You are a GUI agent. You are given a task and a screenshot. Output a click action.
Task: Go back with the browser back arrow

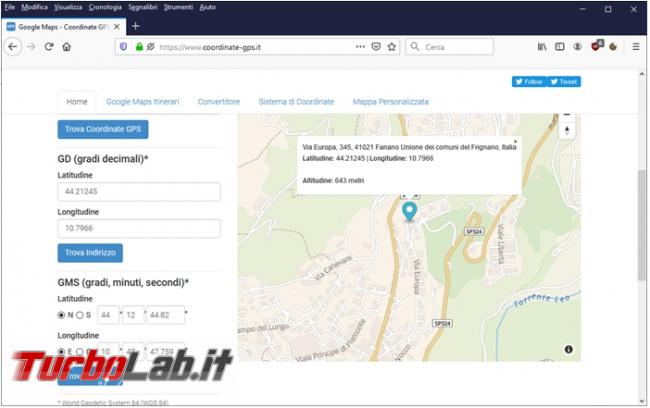[x=13, y=46]
